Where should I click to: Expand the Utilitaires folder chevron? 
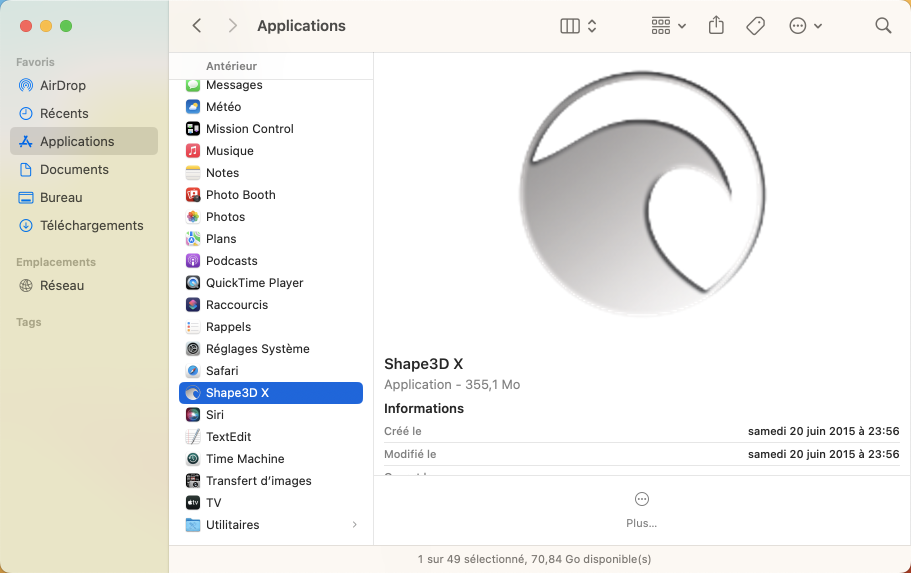click(355, 525)
